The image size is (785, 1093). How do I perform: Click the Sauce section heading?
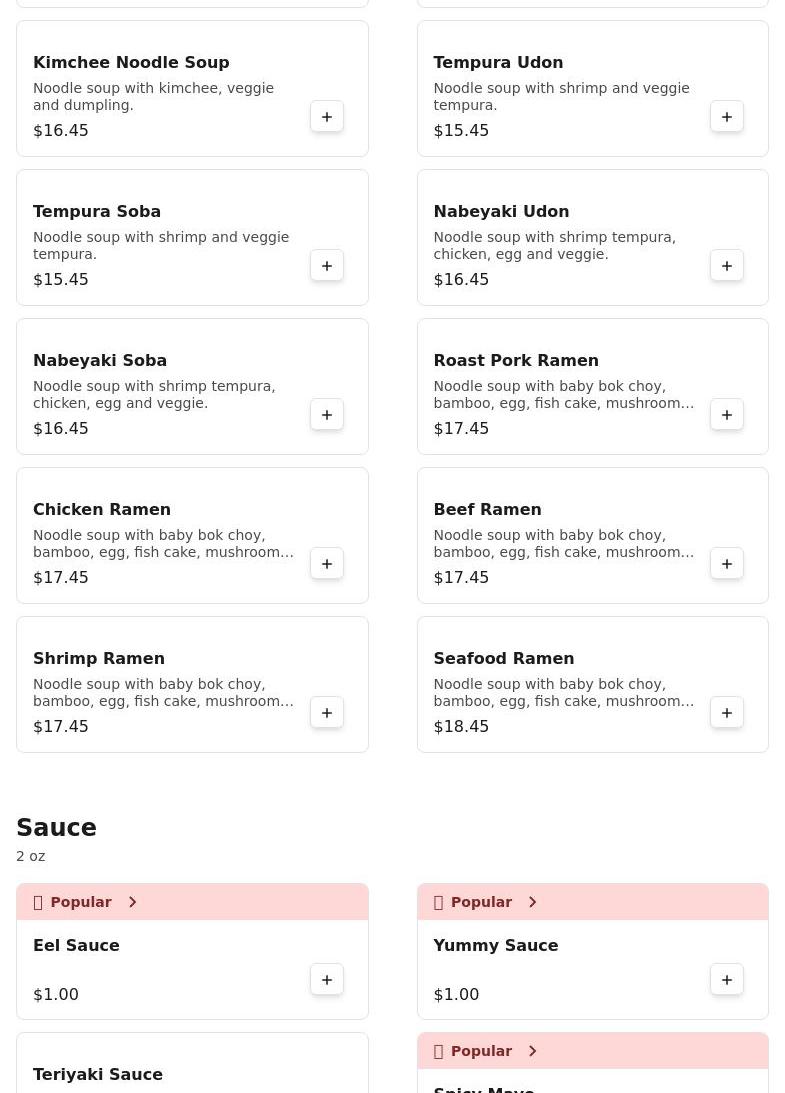(56, 828)
